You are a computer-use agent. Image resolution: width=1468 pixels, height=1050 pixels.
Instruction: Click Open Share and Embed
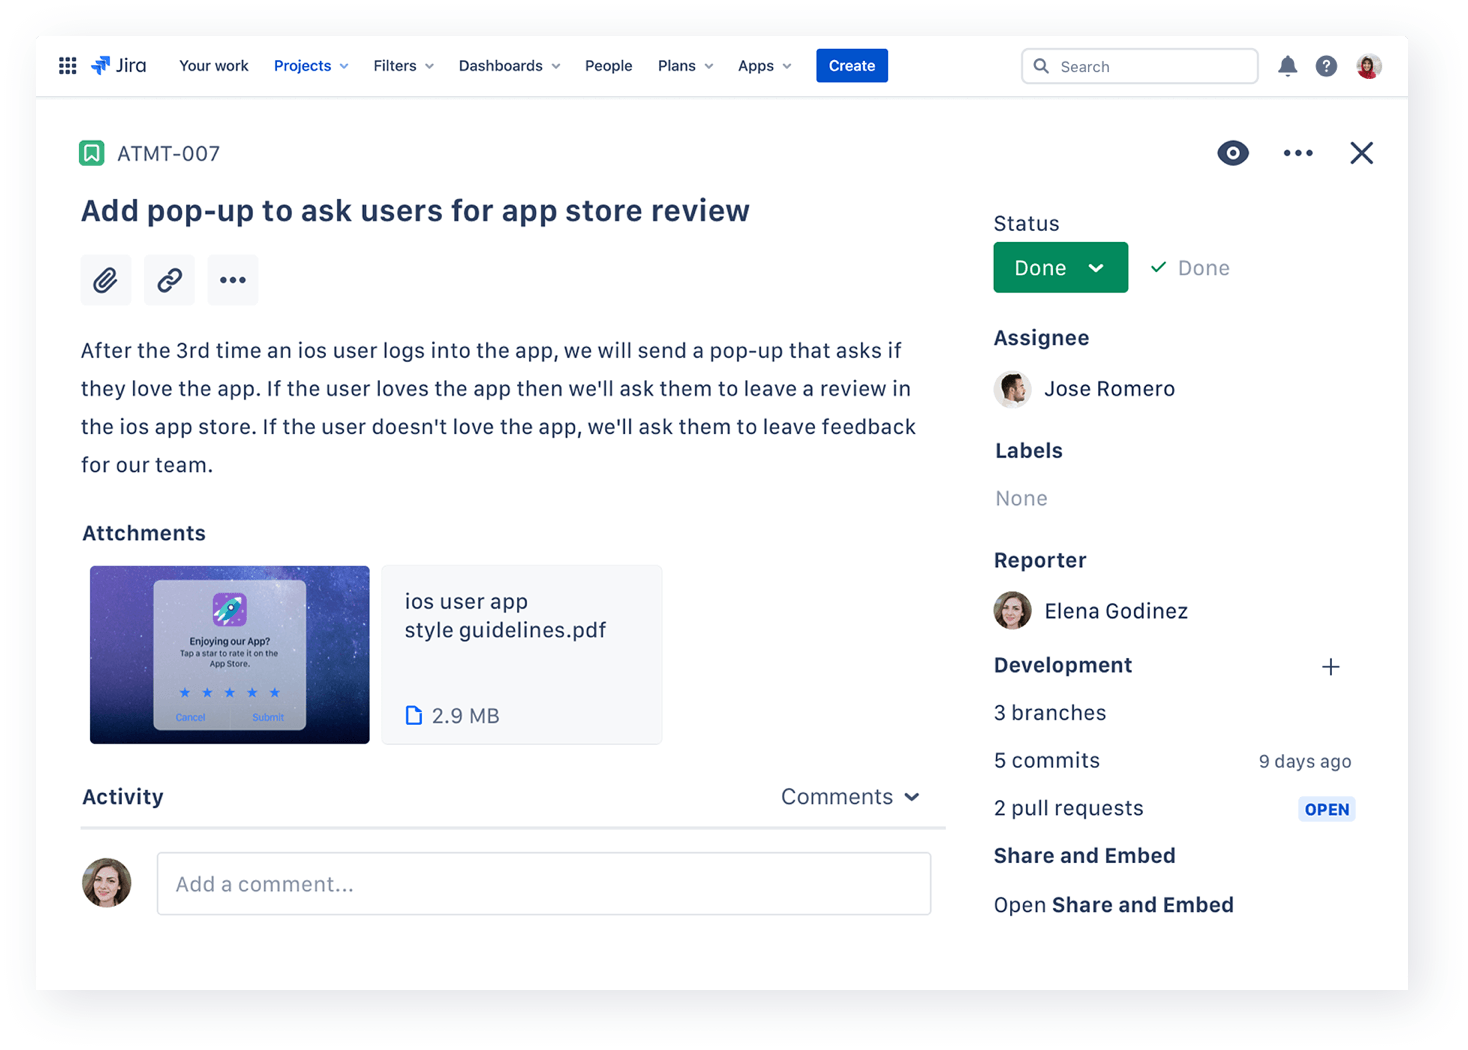(x=1114, y=905)
